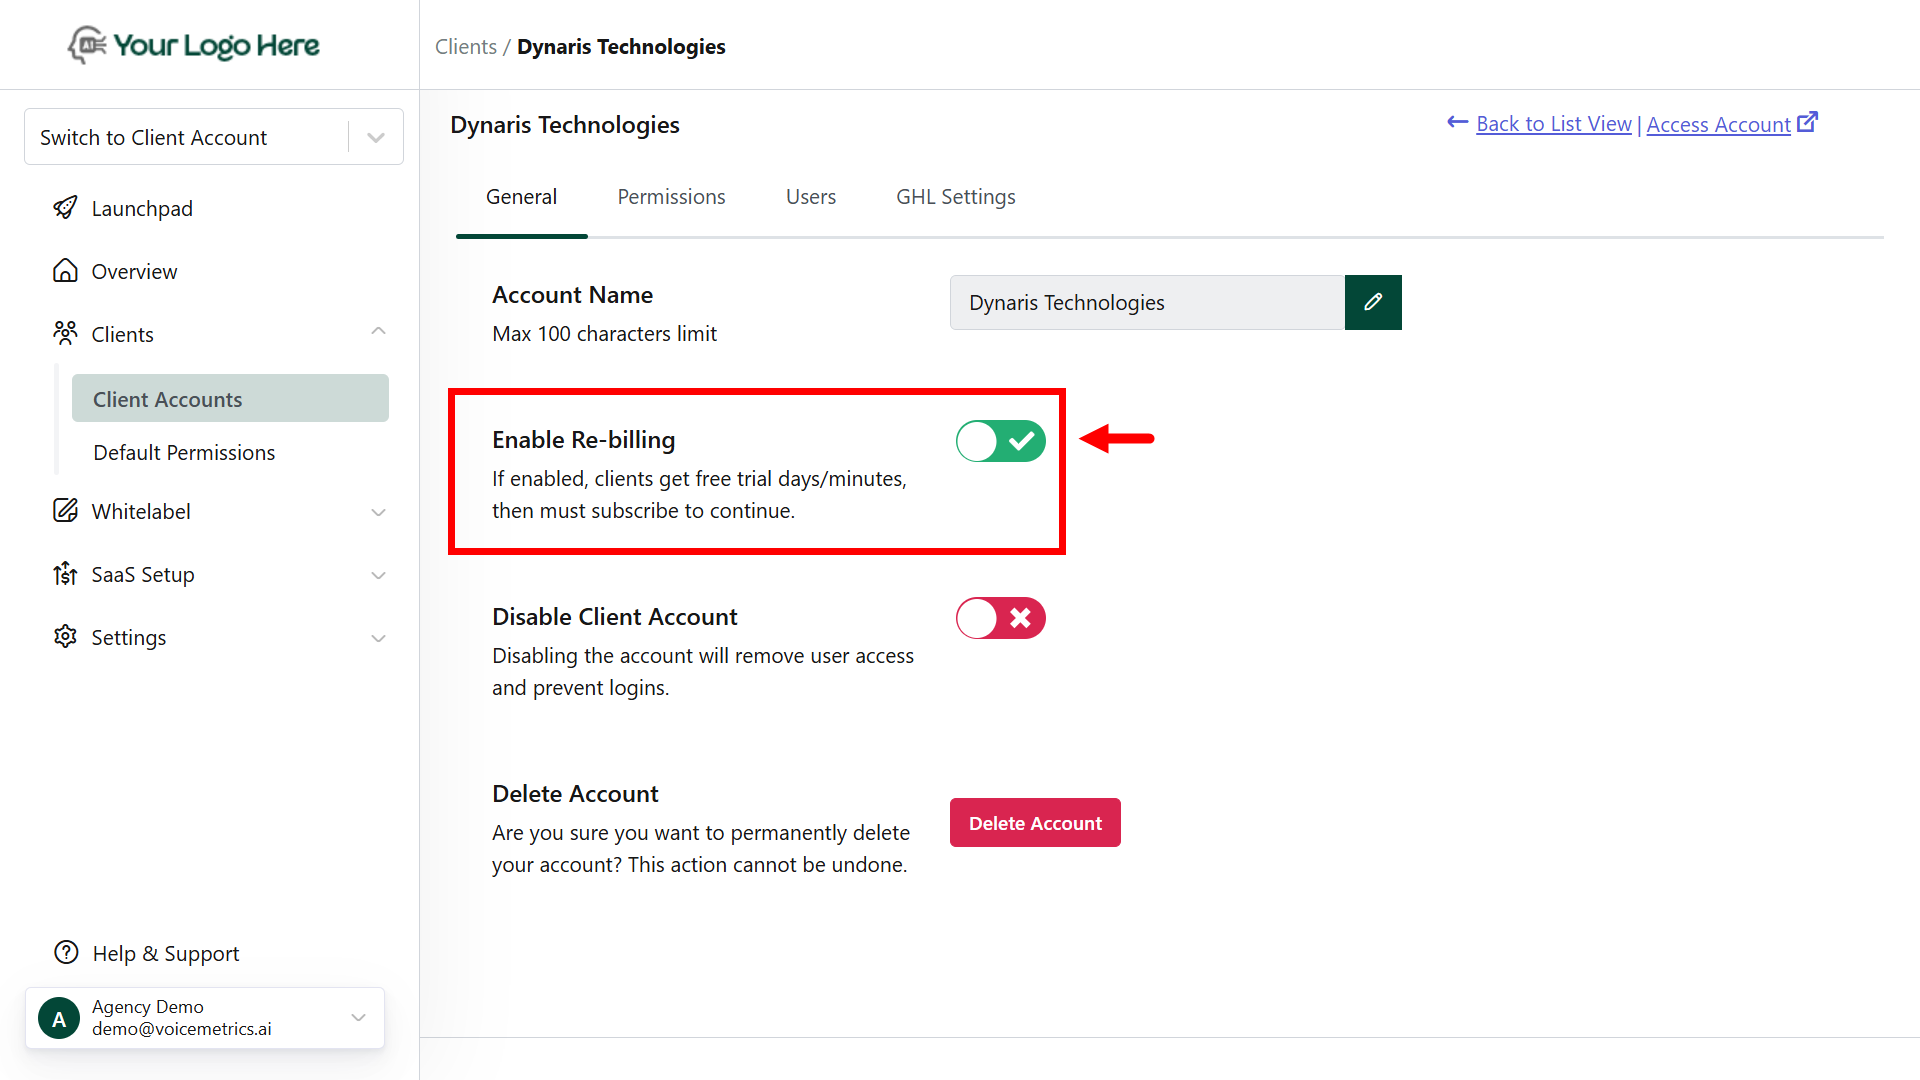This screenshot has width=1920, height=1080.
Task: Click the external link icon beside Access Account
Action: (1807, 123)
